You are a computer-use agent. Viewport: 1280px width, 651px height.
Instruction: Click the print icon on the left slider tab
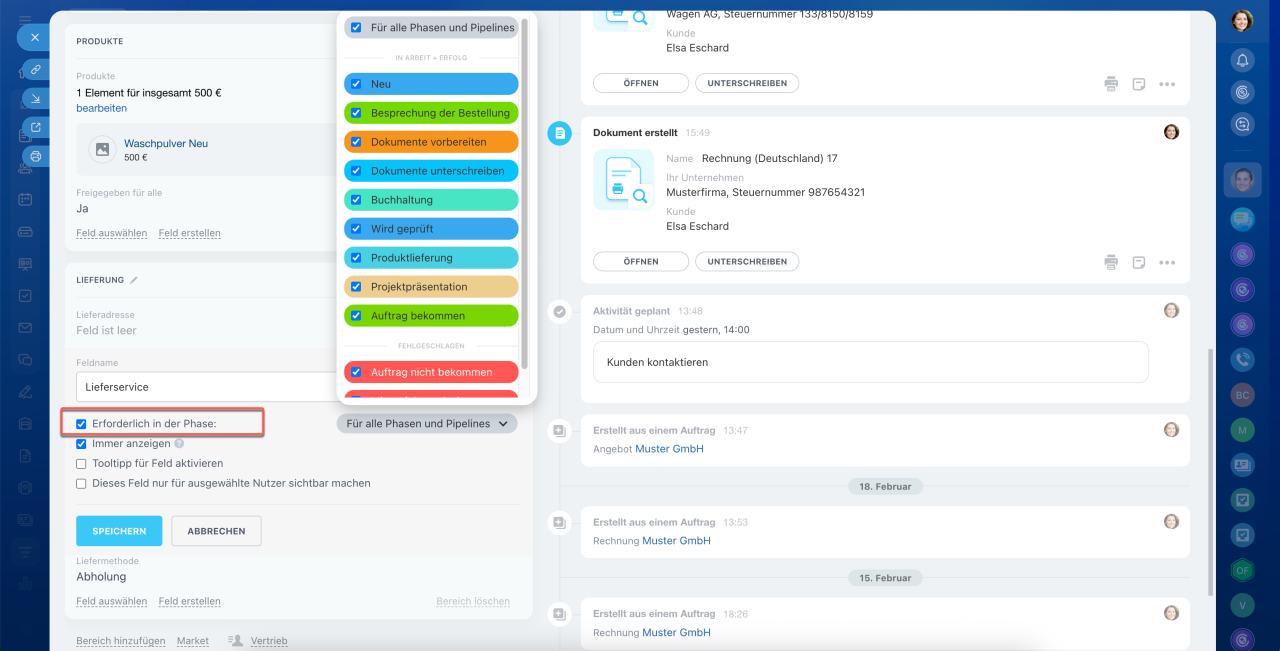(35, 156)
